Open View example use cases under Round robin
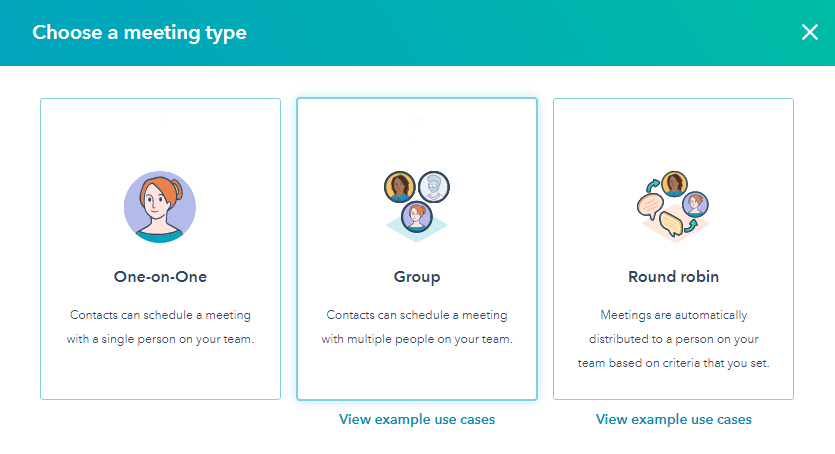835x454 pixels. point(674,419)
